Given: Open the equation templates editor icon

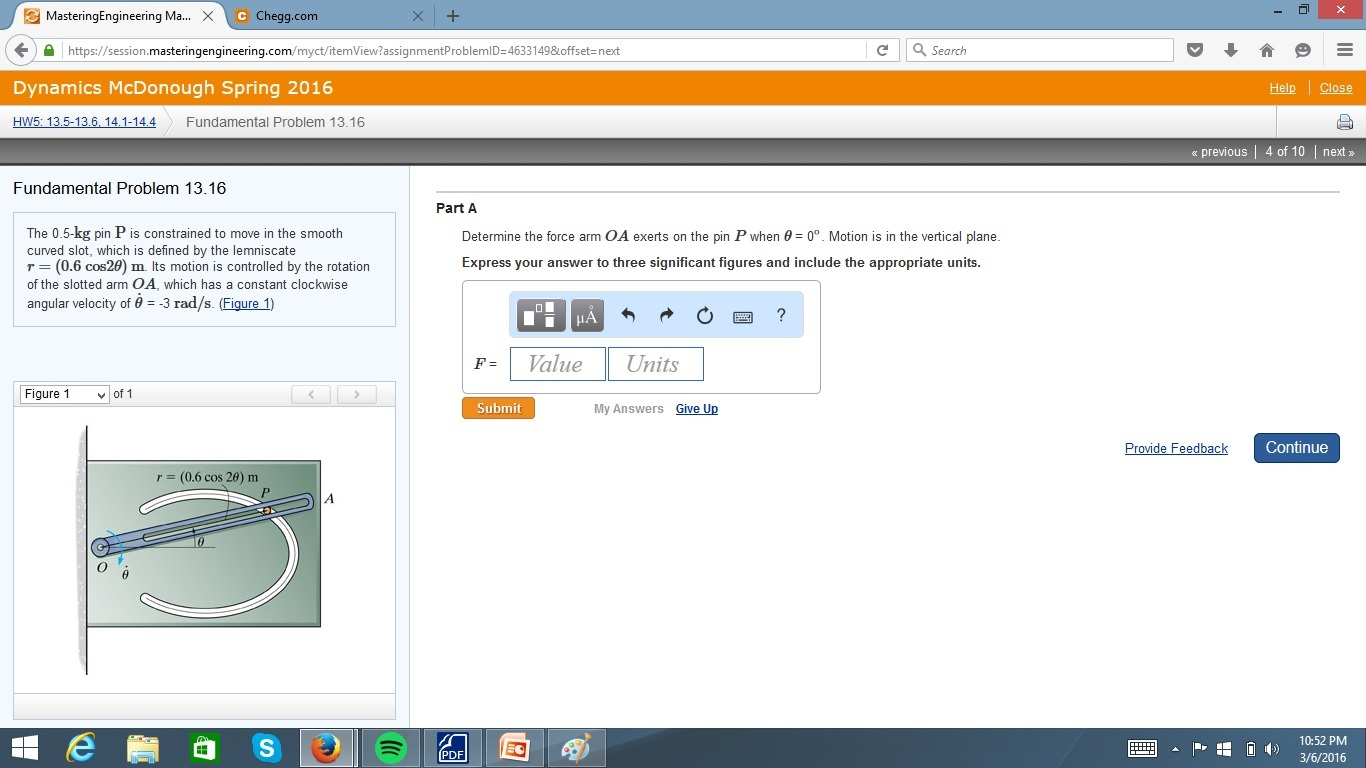Looking at the screenshot, I should (x=540, y=315).
